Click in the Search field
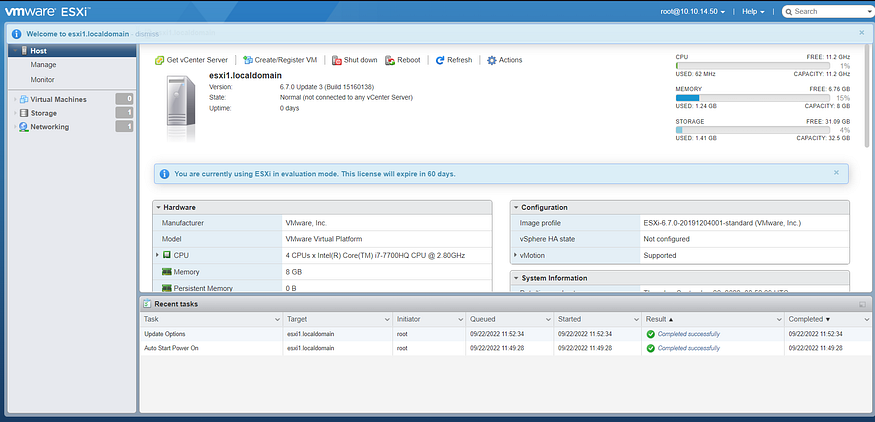This screenshot has height=422, width=875. [831, 11]
